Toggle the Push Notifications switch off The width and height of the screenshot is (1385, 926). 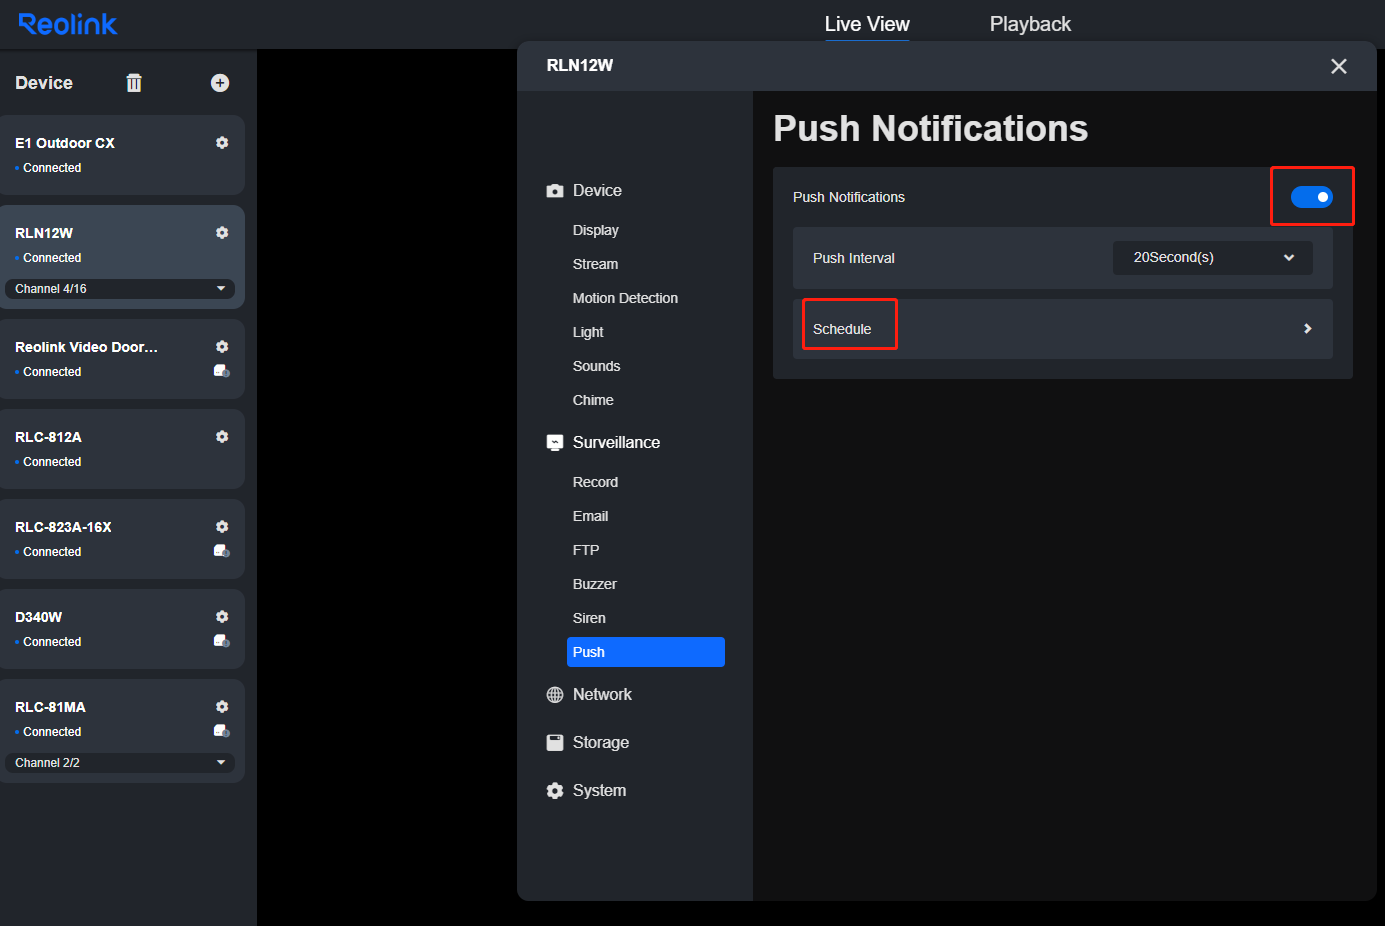tap(1312, 197)
